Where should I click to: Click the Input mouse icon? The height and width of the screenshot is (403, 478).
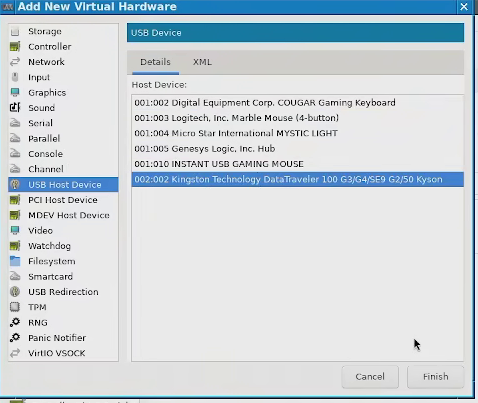(15, 77)
